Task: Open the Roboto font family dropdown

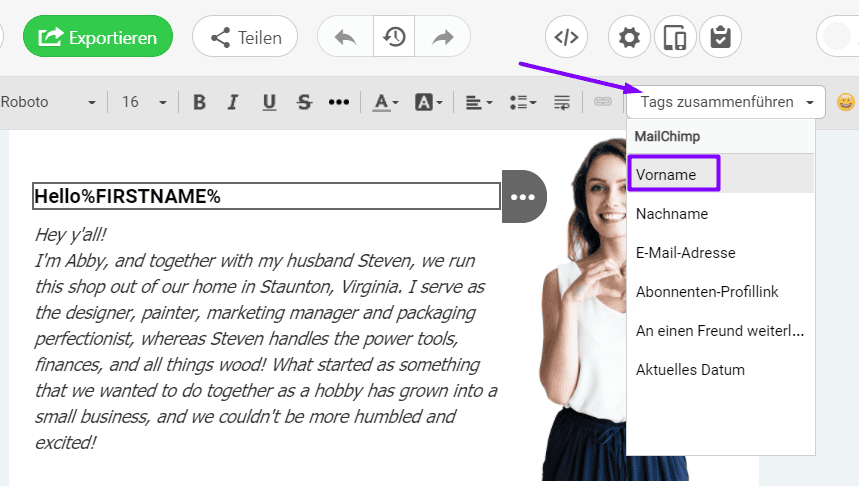Action: [x=48, y=102]
